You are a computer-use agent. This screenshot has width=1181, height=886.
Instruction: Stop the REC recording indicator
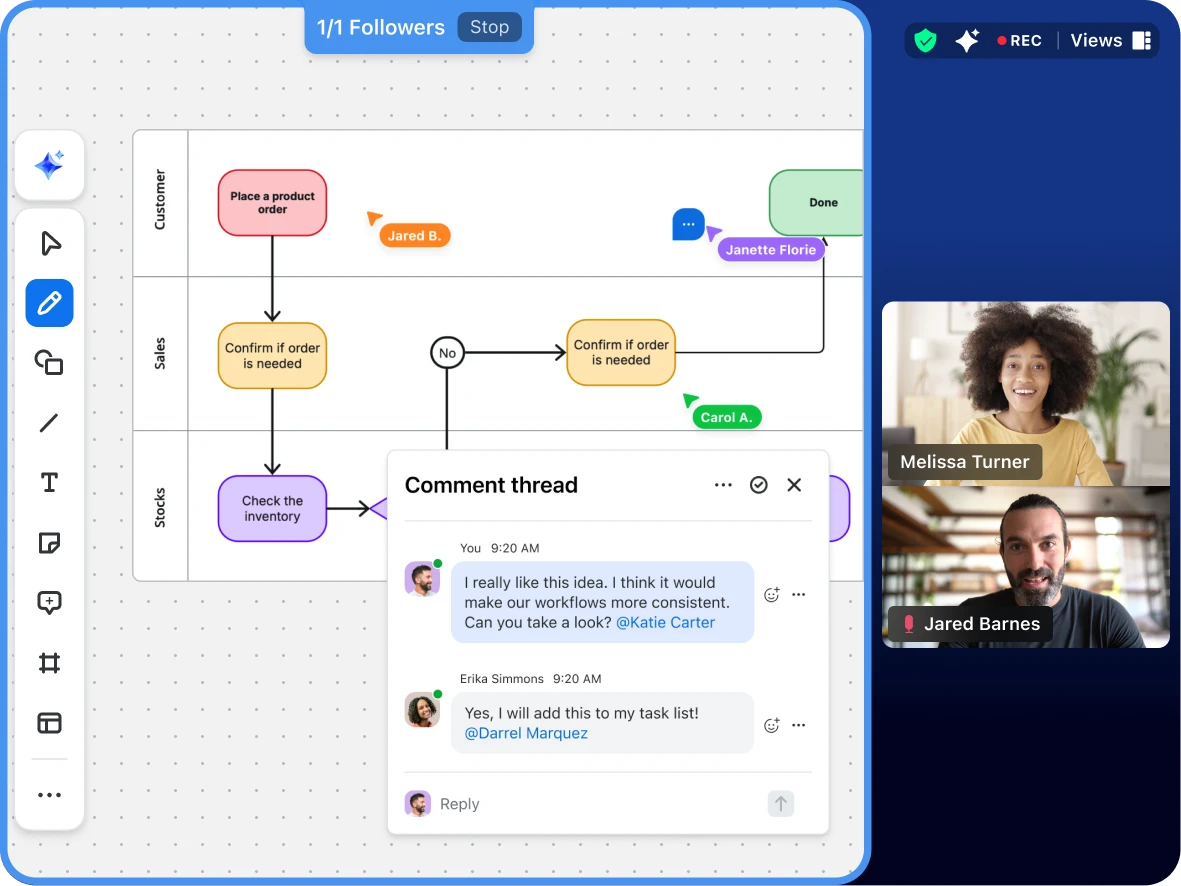coord(1018,40)
